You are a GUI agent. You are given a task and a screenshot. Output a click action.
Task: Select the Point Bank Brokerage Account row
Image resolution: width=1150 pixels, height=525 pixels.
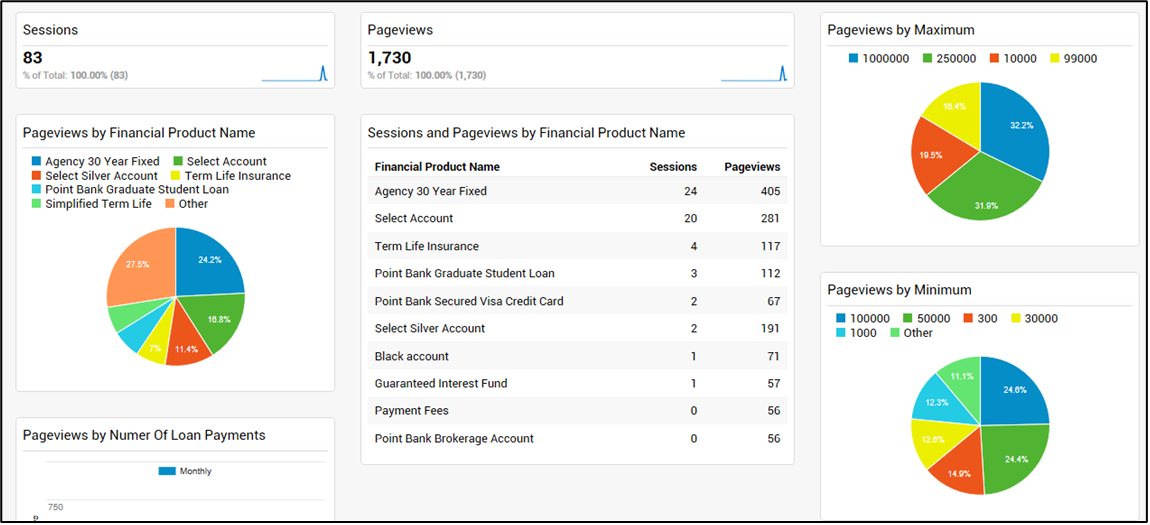point(576,438)
